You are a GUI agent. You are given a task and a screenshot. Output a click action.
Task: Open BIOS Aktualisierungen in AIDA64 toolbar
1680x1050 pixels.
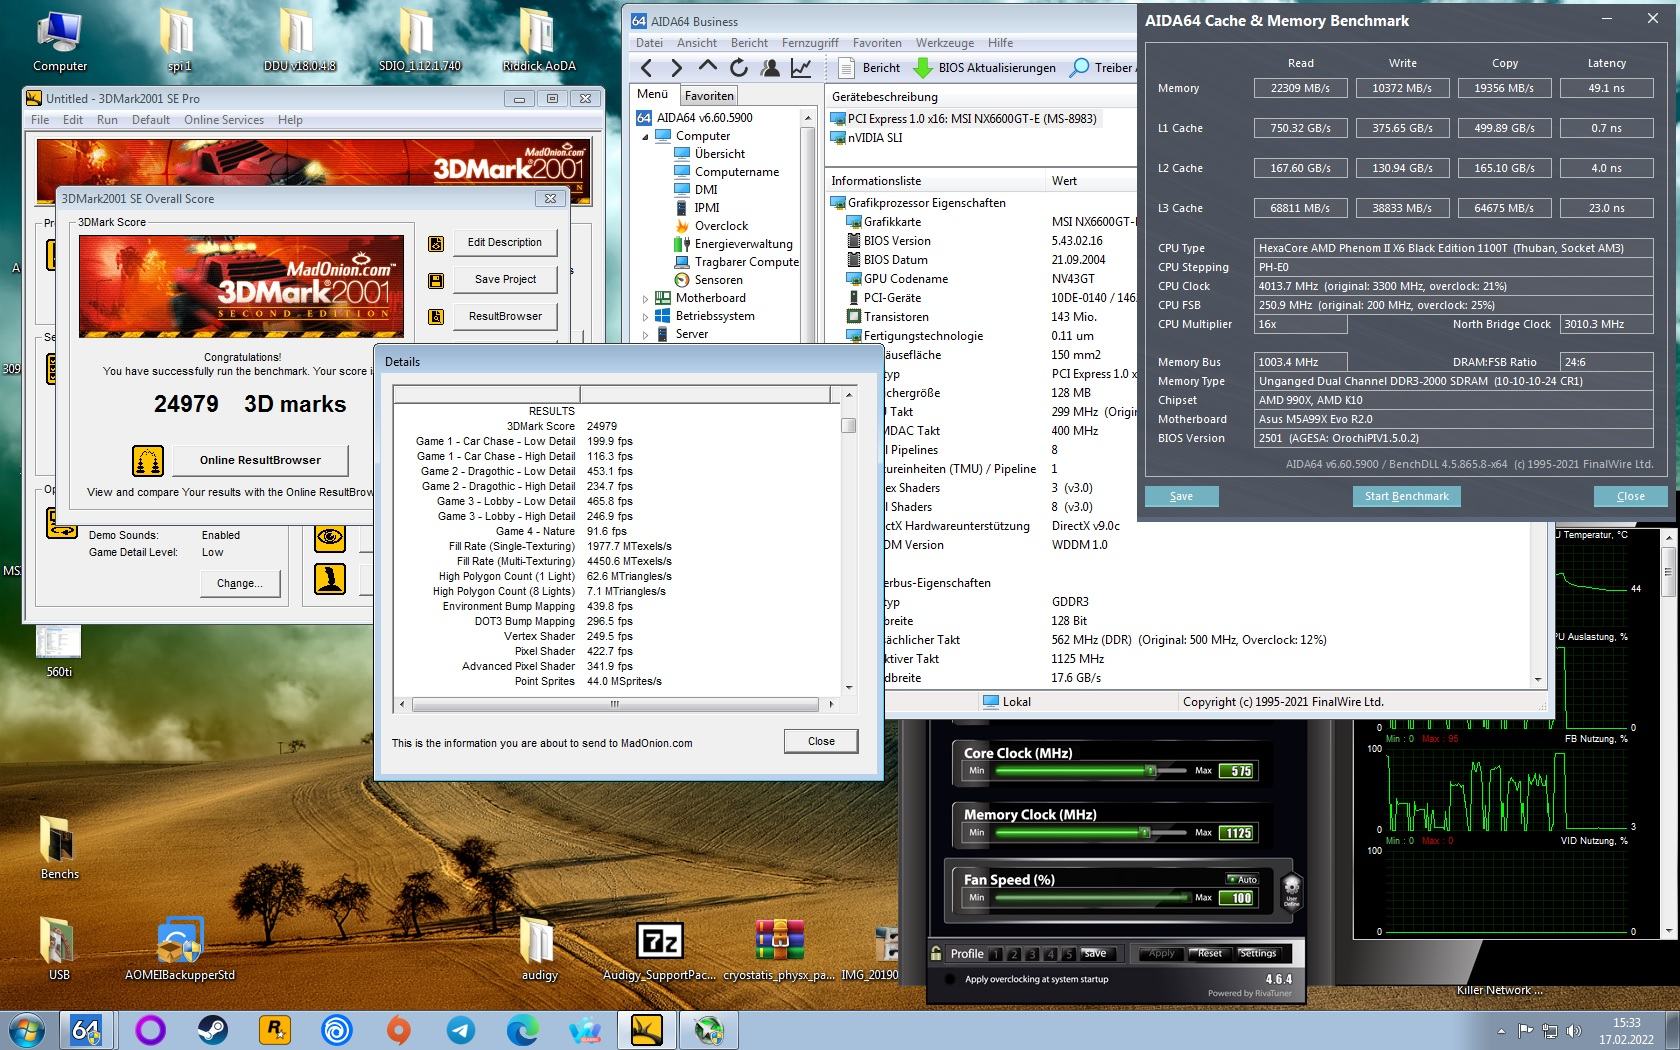(x=985, y=68)
